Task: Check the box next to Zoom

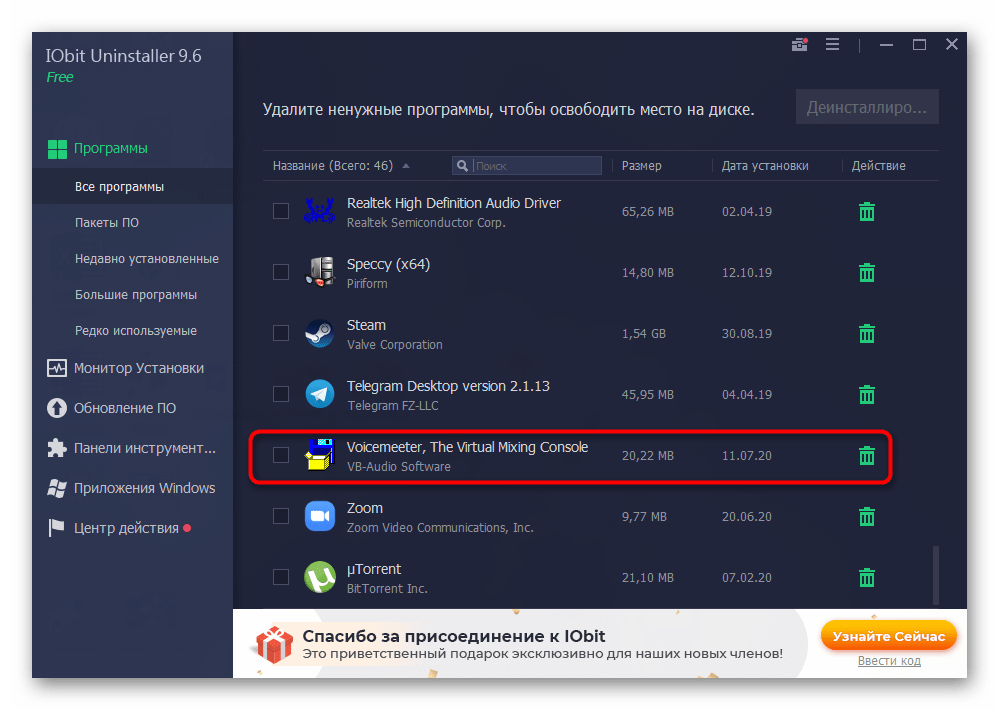Action: (x=281, y=516)
